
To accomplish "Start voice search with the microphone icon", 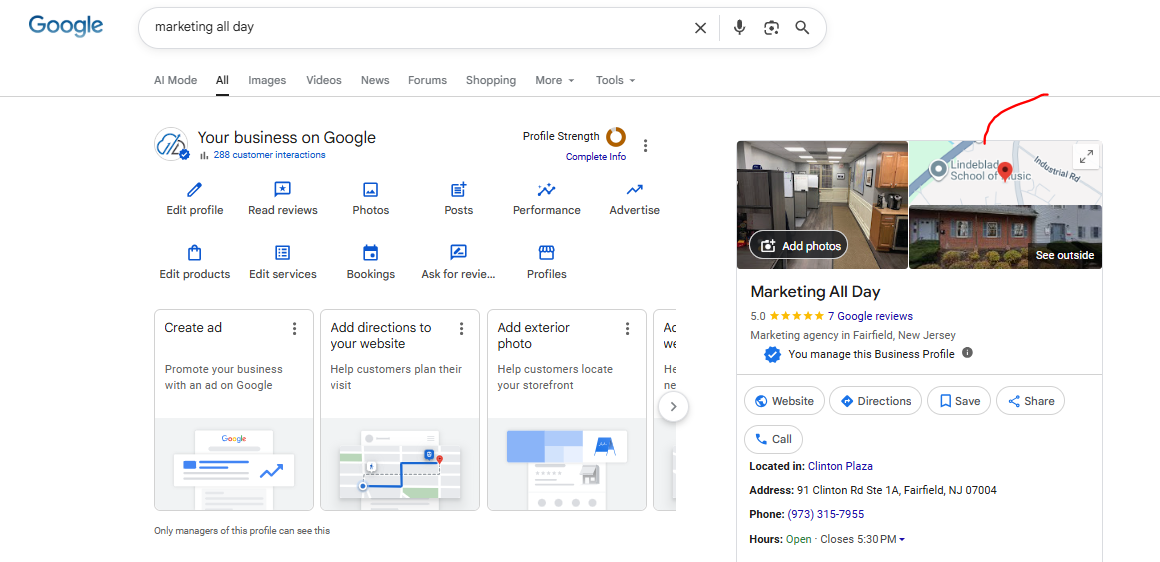I will tap(739, 28).
